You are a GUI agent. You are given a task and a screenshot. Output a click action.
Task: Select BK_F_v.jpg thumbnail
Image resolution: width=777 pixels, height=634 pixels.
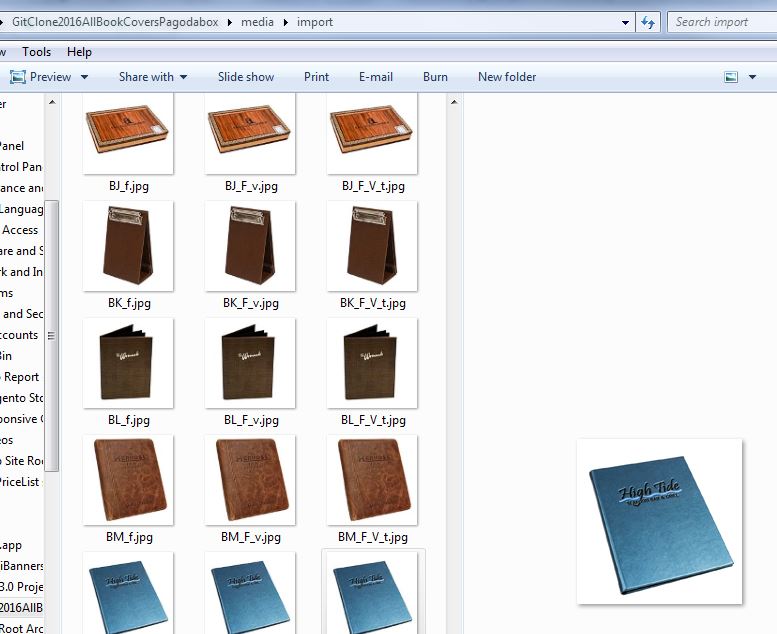coord(250,246)
